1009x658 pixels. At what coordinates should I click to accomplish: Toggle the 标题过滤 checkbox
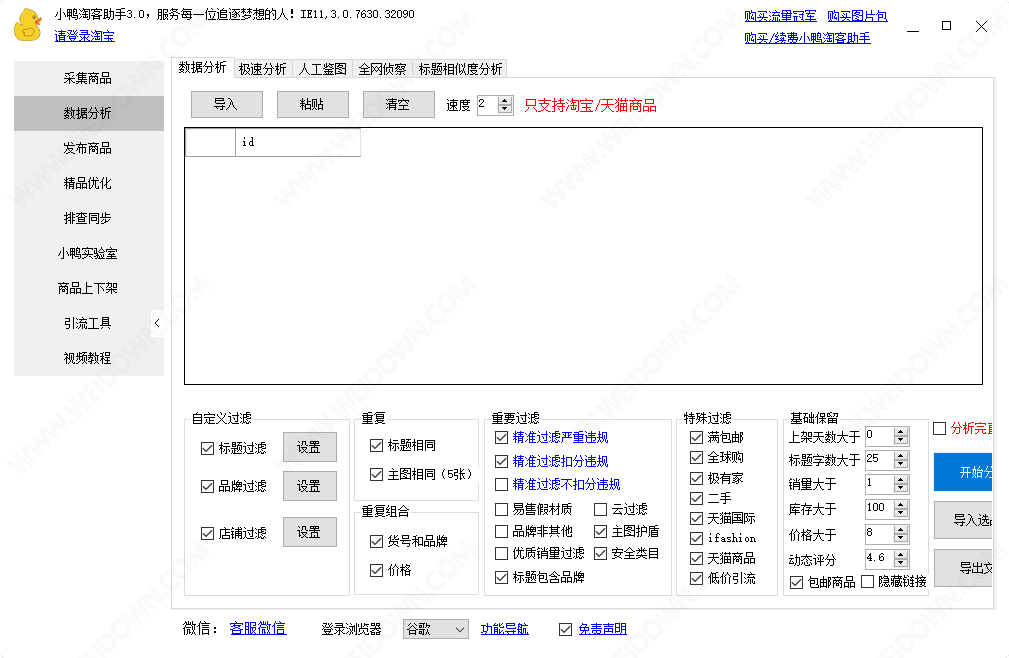point(208,449)
